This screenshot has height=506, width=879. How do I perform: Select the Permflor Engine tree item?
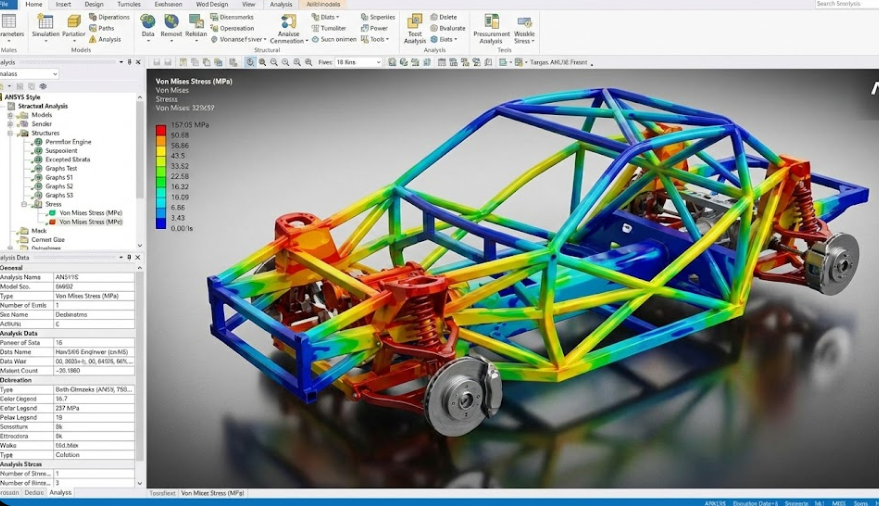(x=68, y=142)
